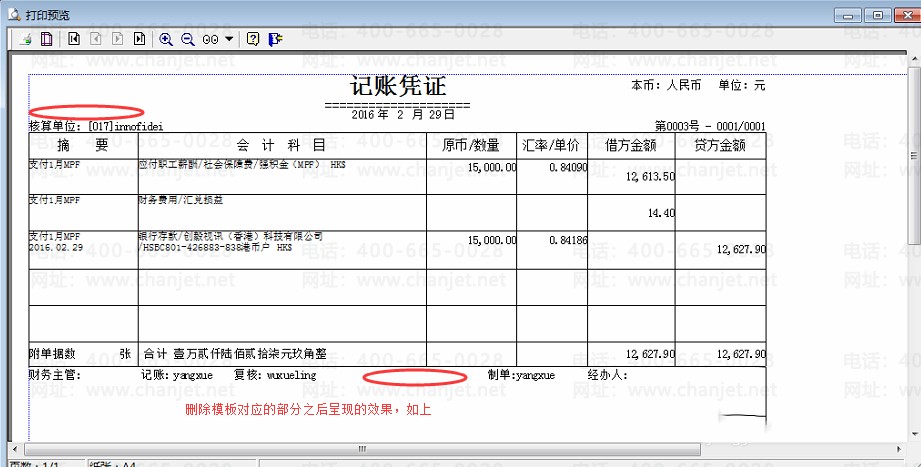Open the help icon
Screen dimensions: 921x467
253,39
